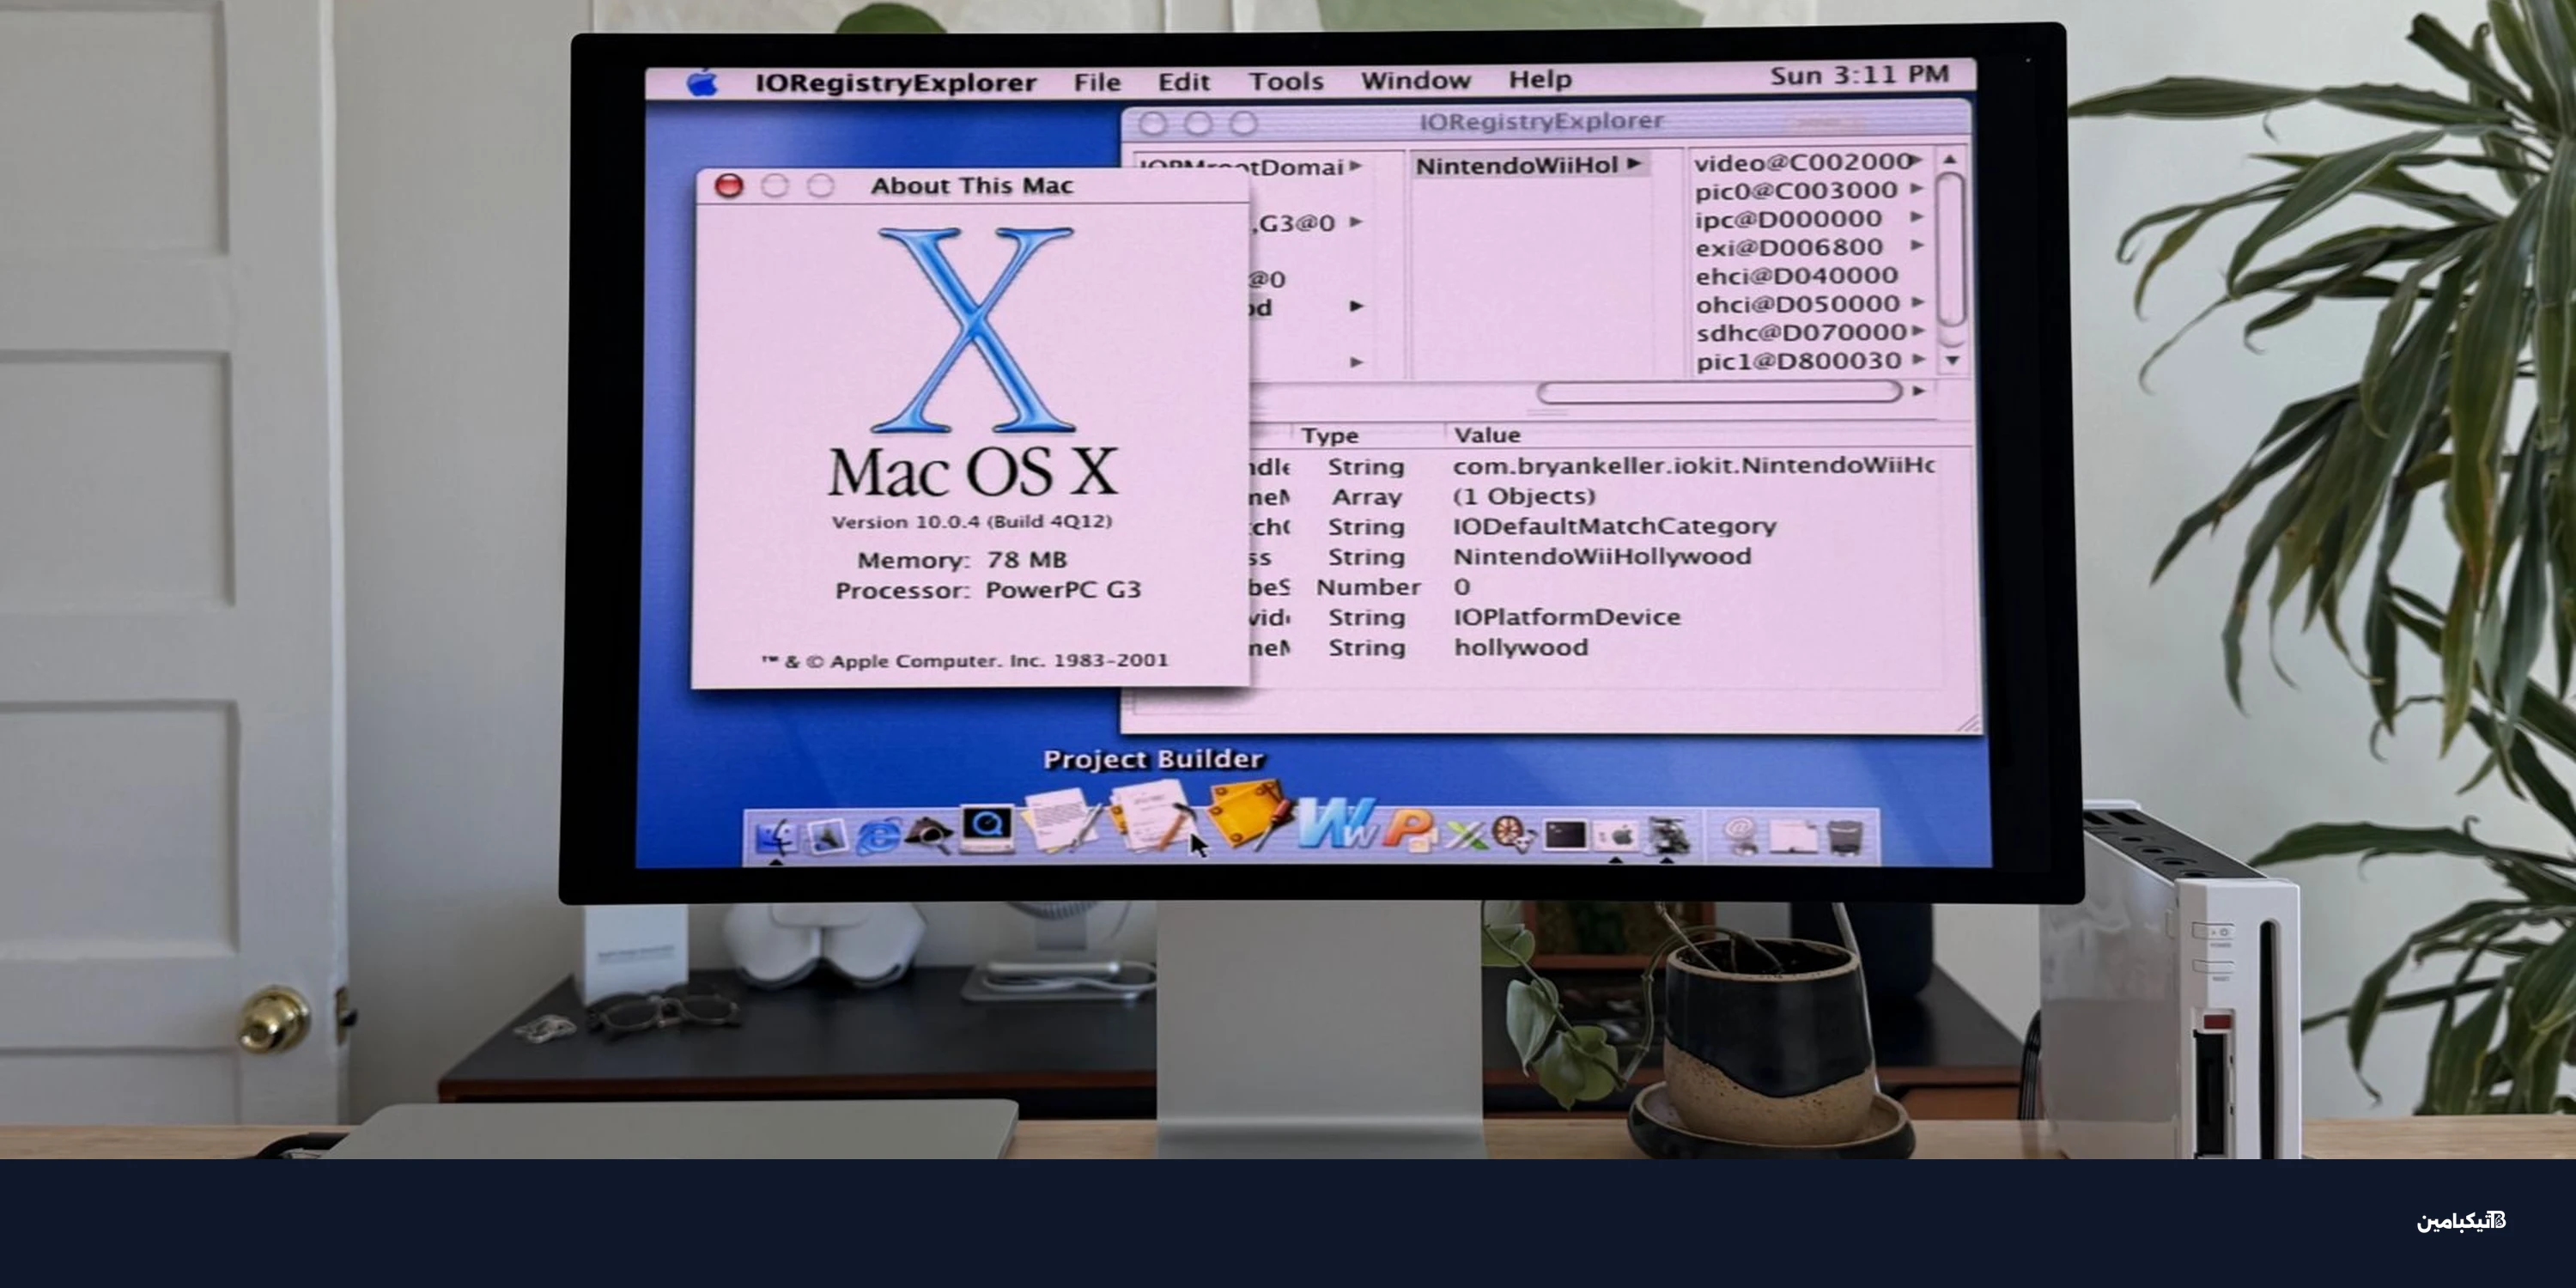Select the NintendoWiiHol node in the browser
The image size is (2576, 1288).
1520,164
